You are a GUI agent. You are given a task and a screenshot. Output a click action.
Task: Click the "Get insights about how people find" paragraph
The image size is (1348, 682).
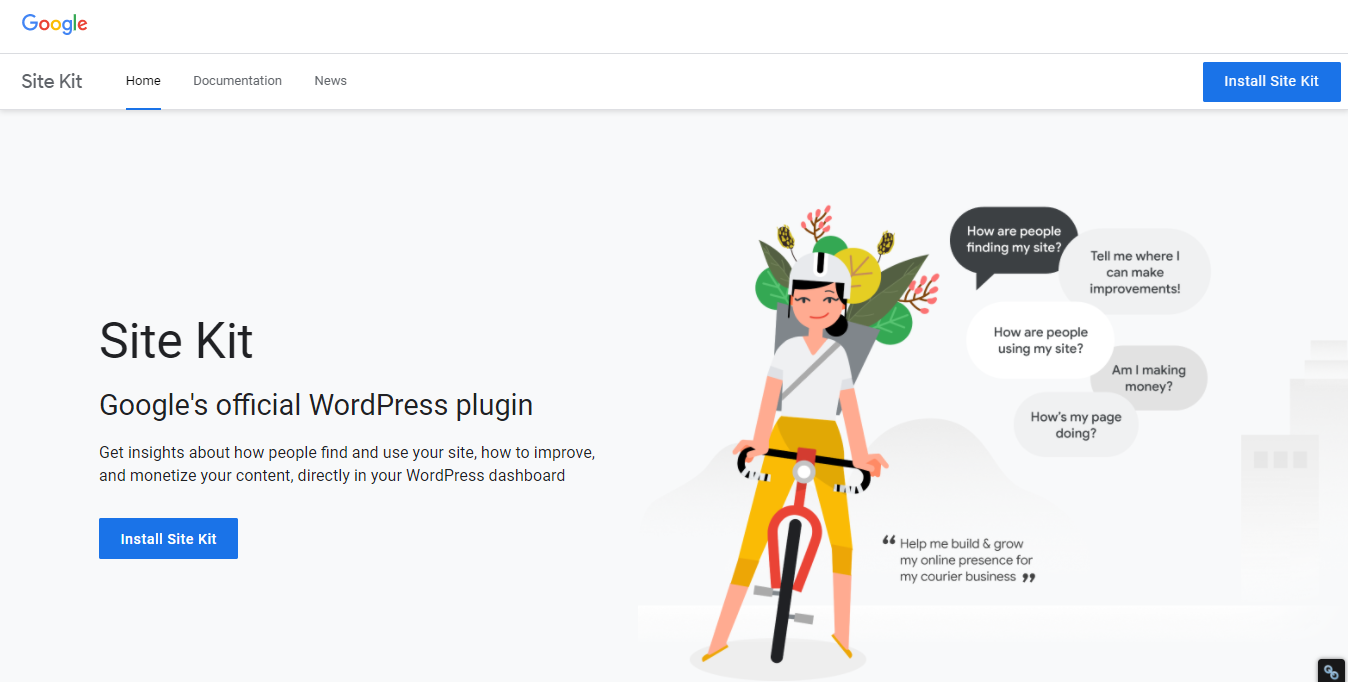(x=346, y=464)
